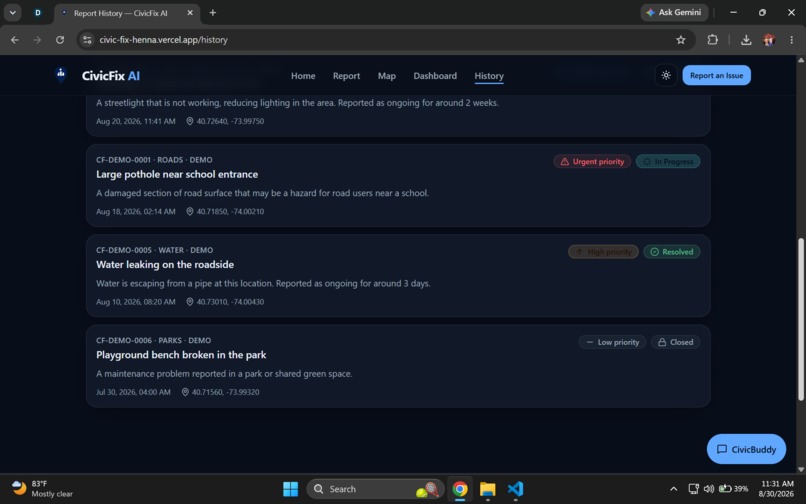Image resolution: width=806 pixels, height=504 pixels.
Task: Go to the Home nav item
Action: click(303, 76)
